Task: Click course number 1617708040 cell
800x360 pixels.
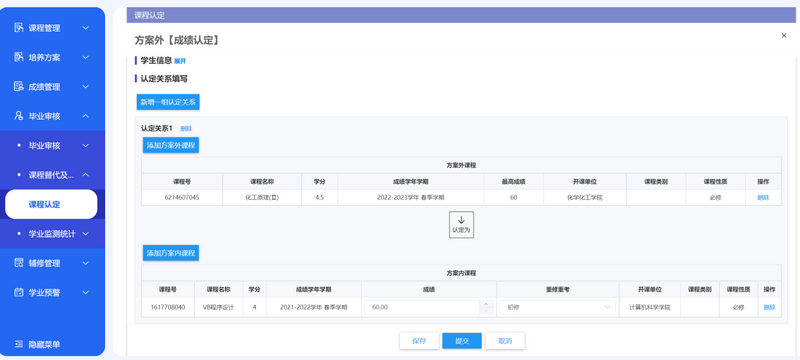Action: pos(168,307)
